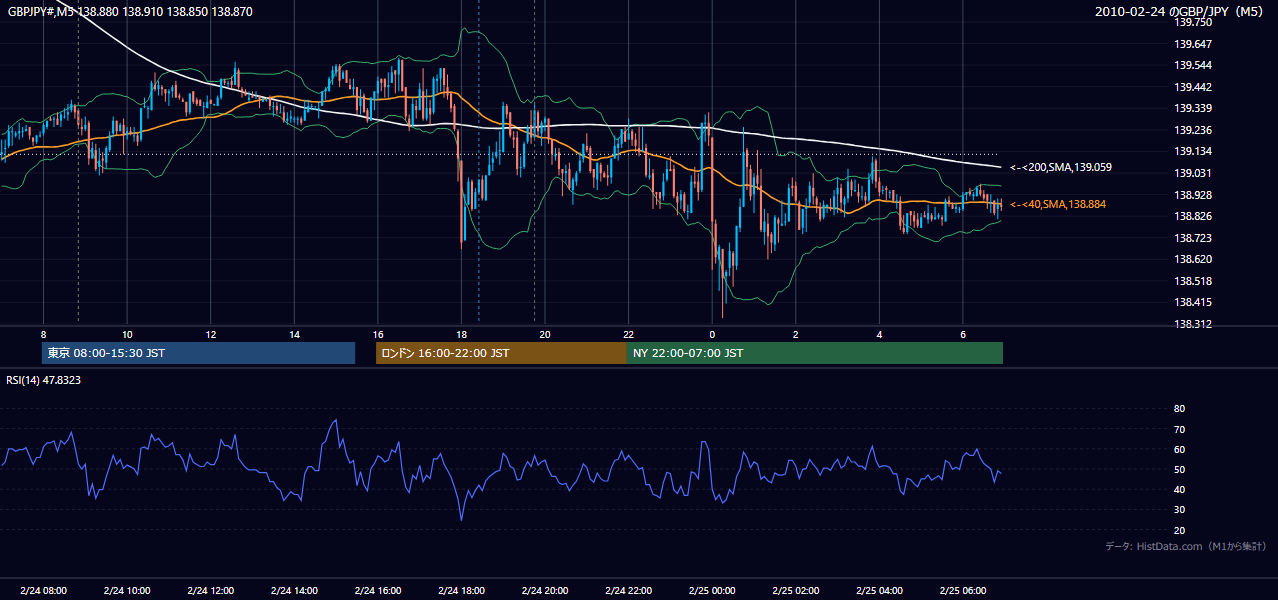The width and height of the screenshot is (1278, 600).
Task: Click hour label 14 under price chart
Action: click(x=294, y=334)
